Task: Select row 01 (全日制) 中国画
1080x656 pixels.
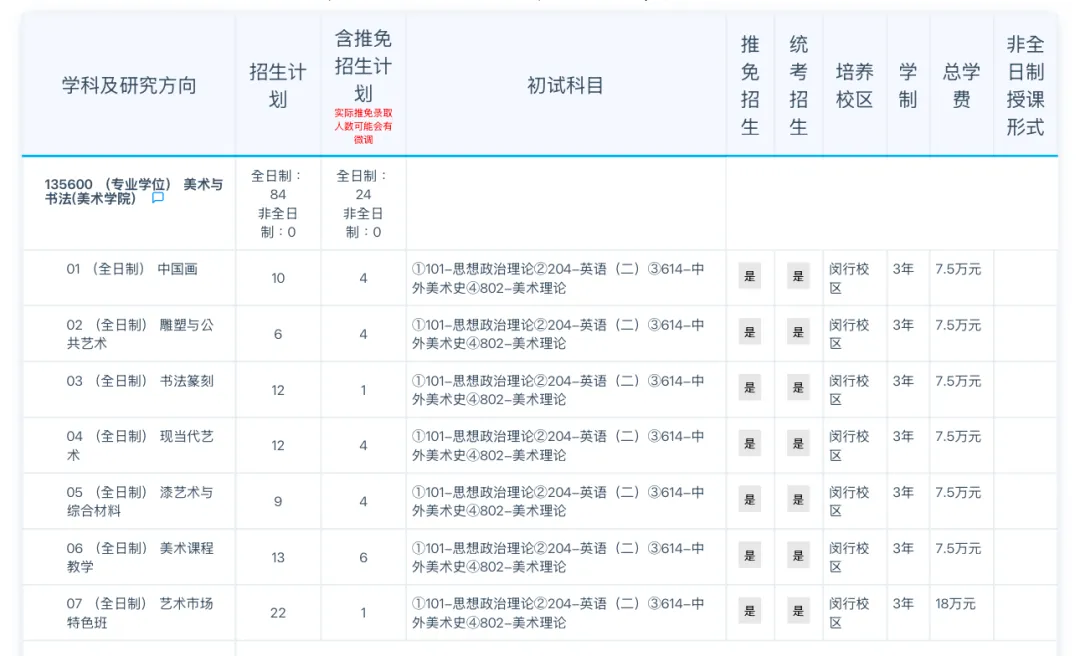Action: click(540, 278)
